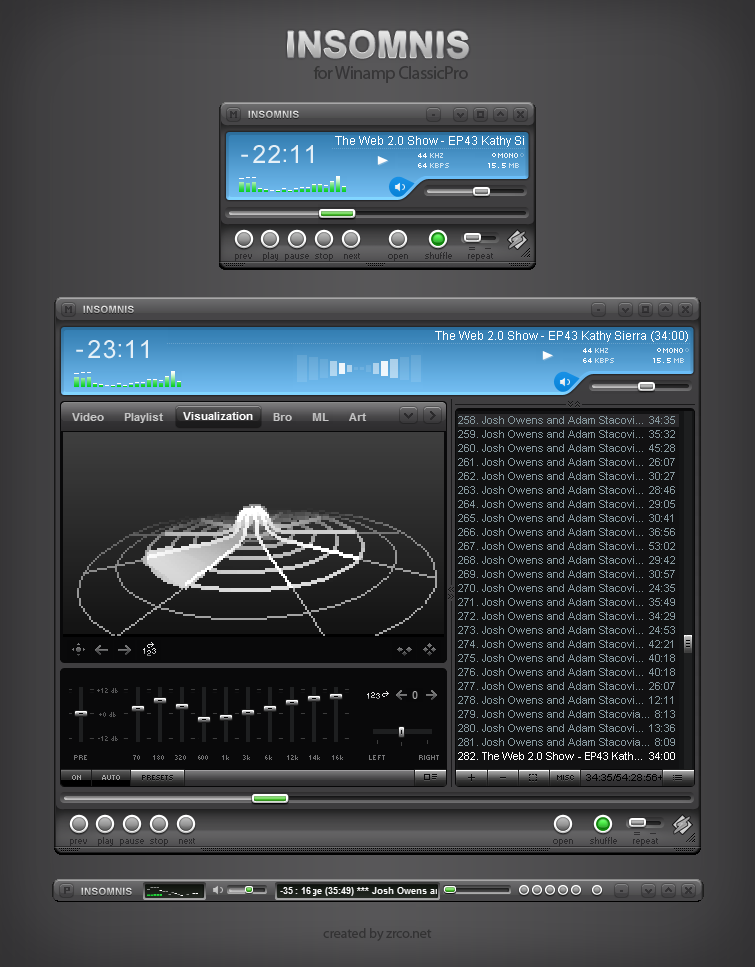Viewport: 755px width, 967px height.
Task: Click open button in large player
Action: [x=563, y=824]
